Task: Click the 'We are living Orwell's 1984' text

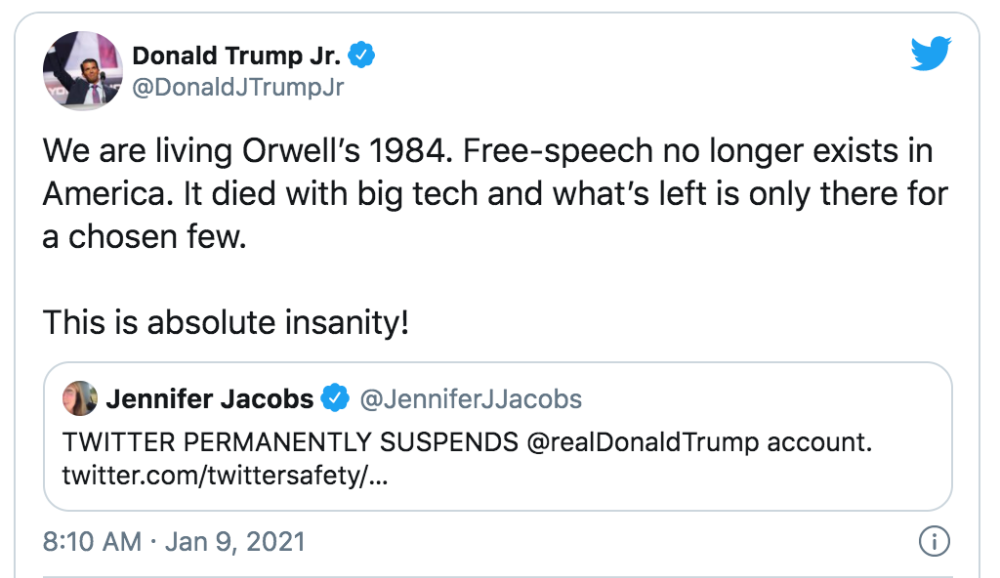Action: 247,151
